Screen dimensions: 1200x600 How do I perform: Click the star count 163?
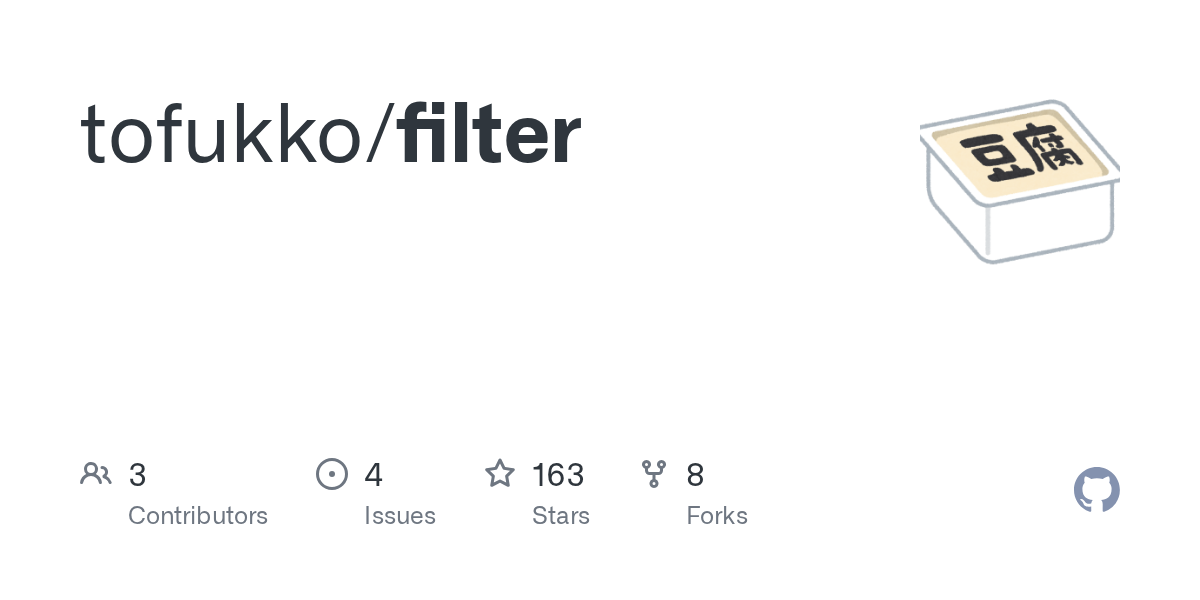[558, 475]
